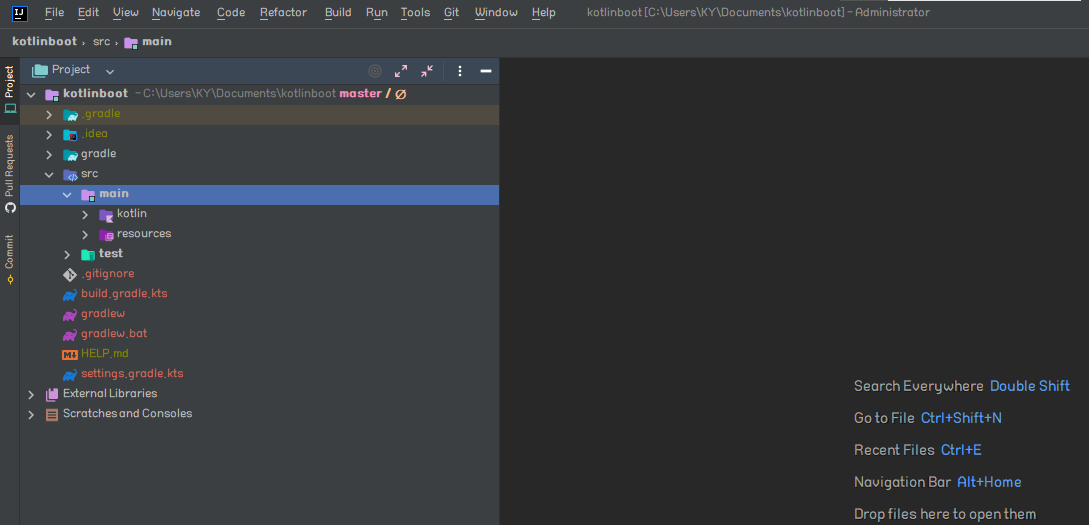
Task: Click the External Libraries icon
Action: [x=52, y=394]
